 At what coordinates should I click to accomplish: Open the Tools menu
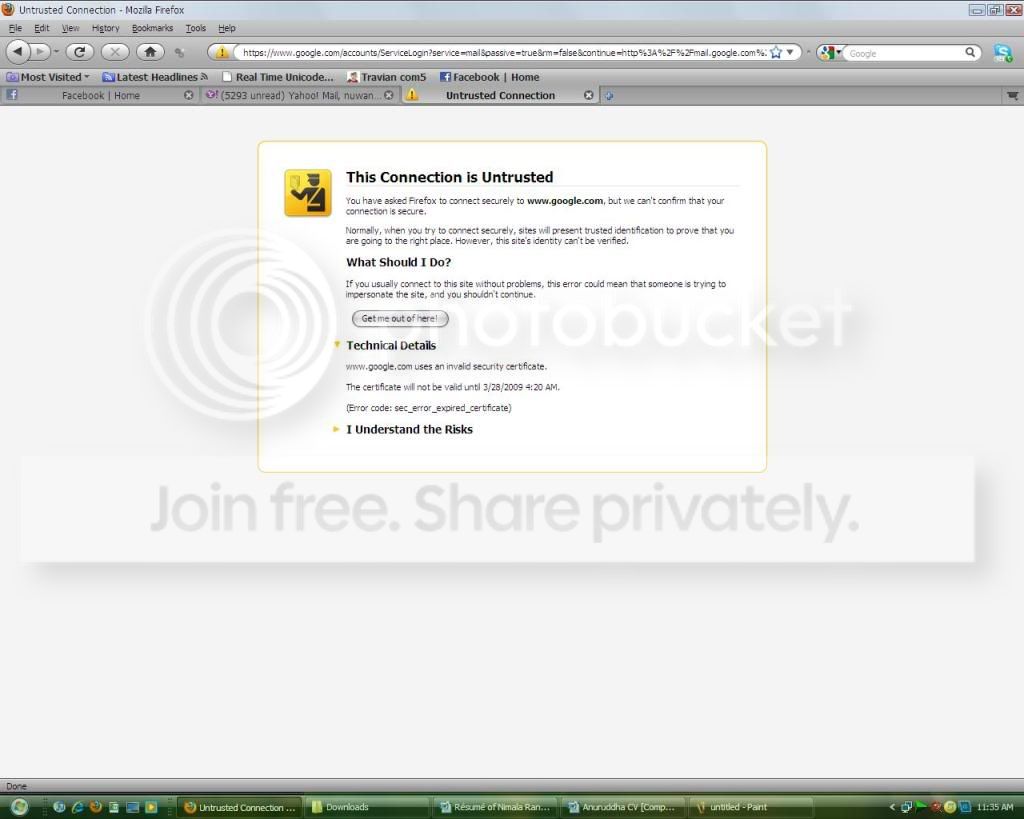(195, 28)
